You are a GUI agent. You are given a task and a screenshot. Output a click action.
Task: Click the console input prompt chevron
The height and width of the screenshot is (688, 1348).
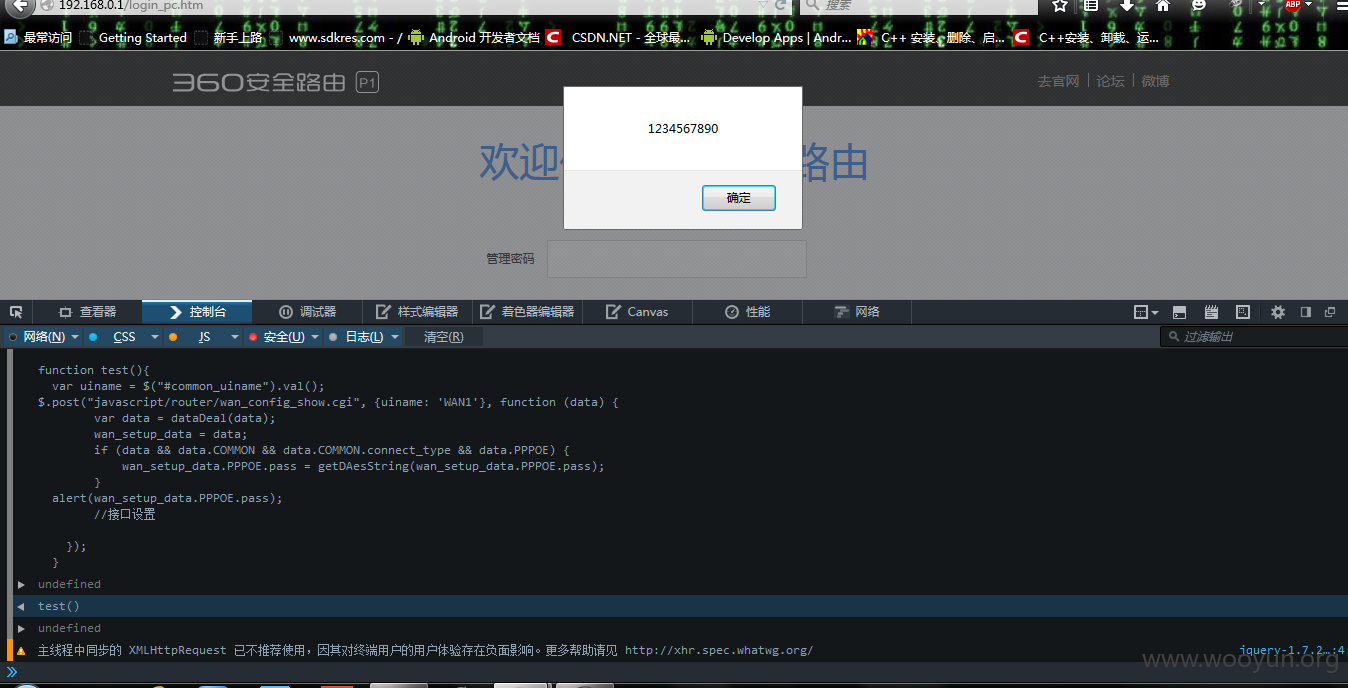pos(12,672)
